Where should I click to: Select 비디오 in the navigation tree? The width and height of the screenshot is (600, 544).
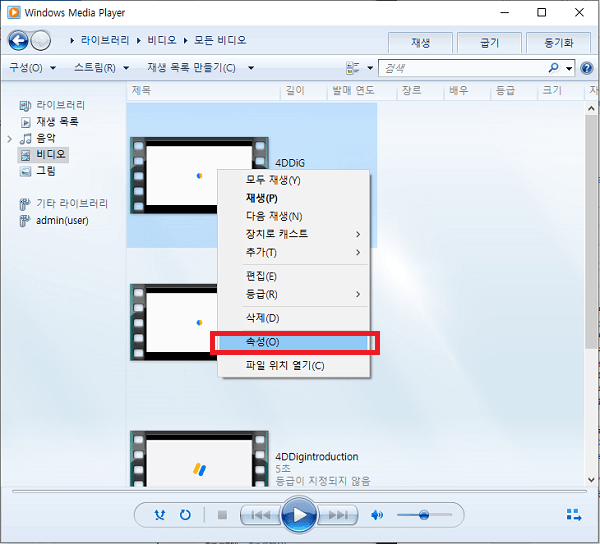[51, 155]
